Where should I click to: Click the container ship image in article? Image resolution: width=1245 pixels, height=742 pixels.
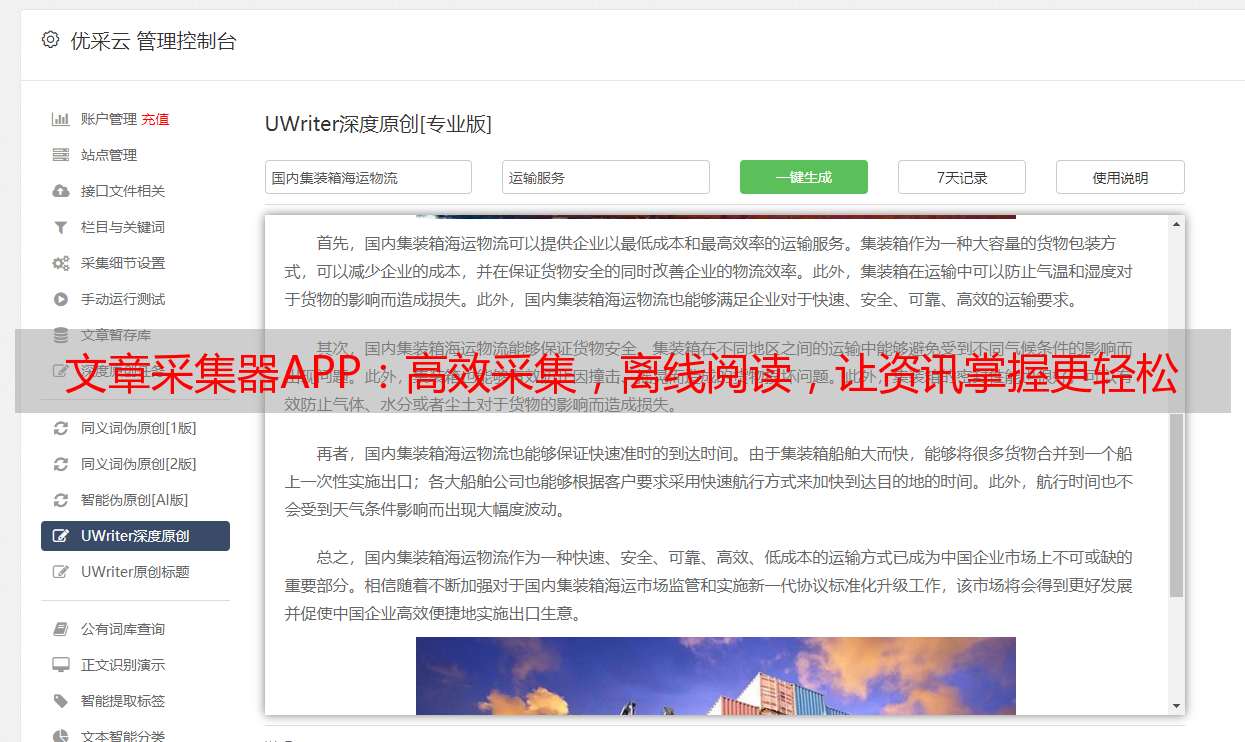(x=716, y=676)
